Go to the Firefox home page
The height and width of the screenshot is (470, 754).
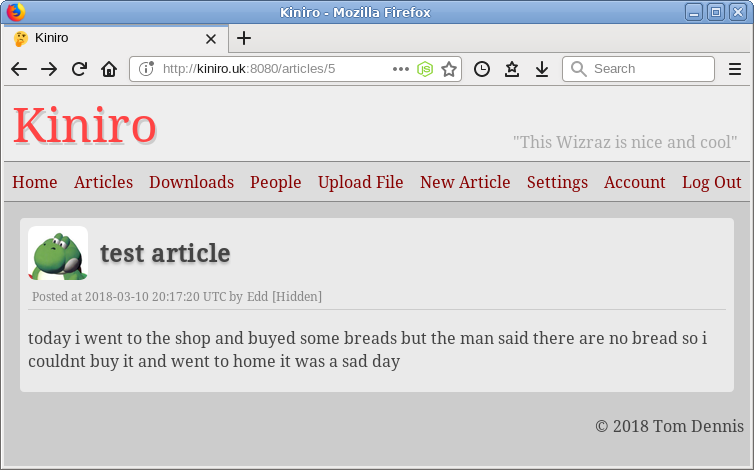point(109,69)
